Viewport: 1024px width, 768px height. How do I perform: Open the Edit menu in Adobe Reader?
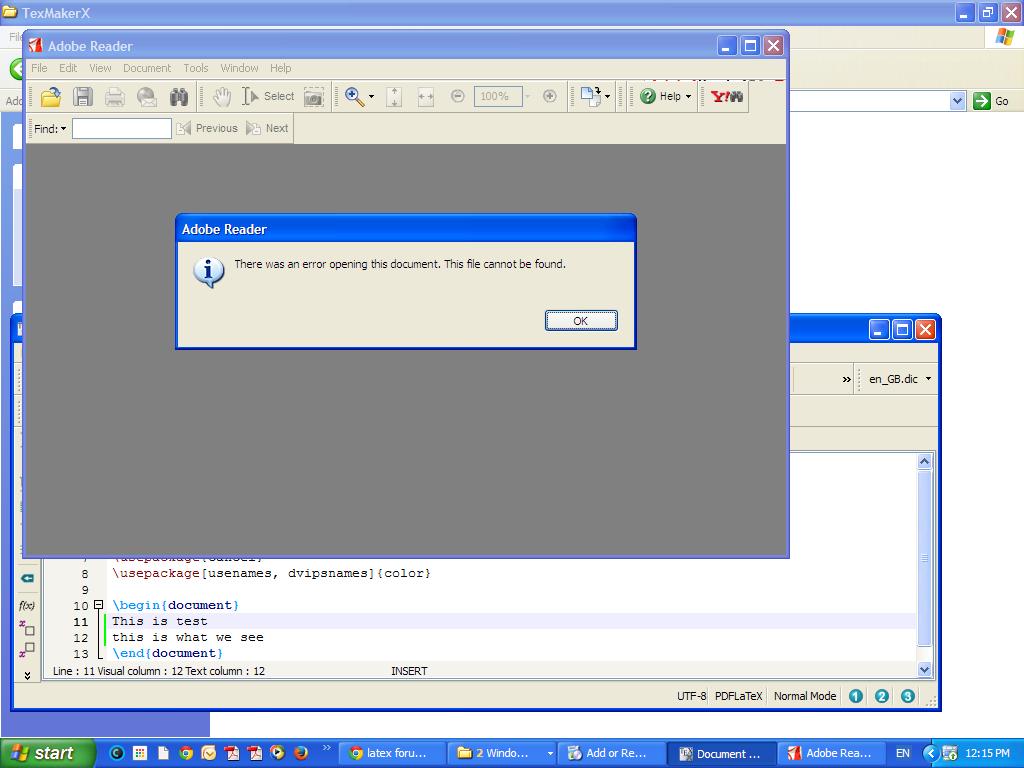click(x=68, y=68)
